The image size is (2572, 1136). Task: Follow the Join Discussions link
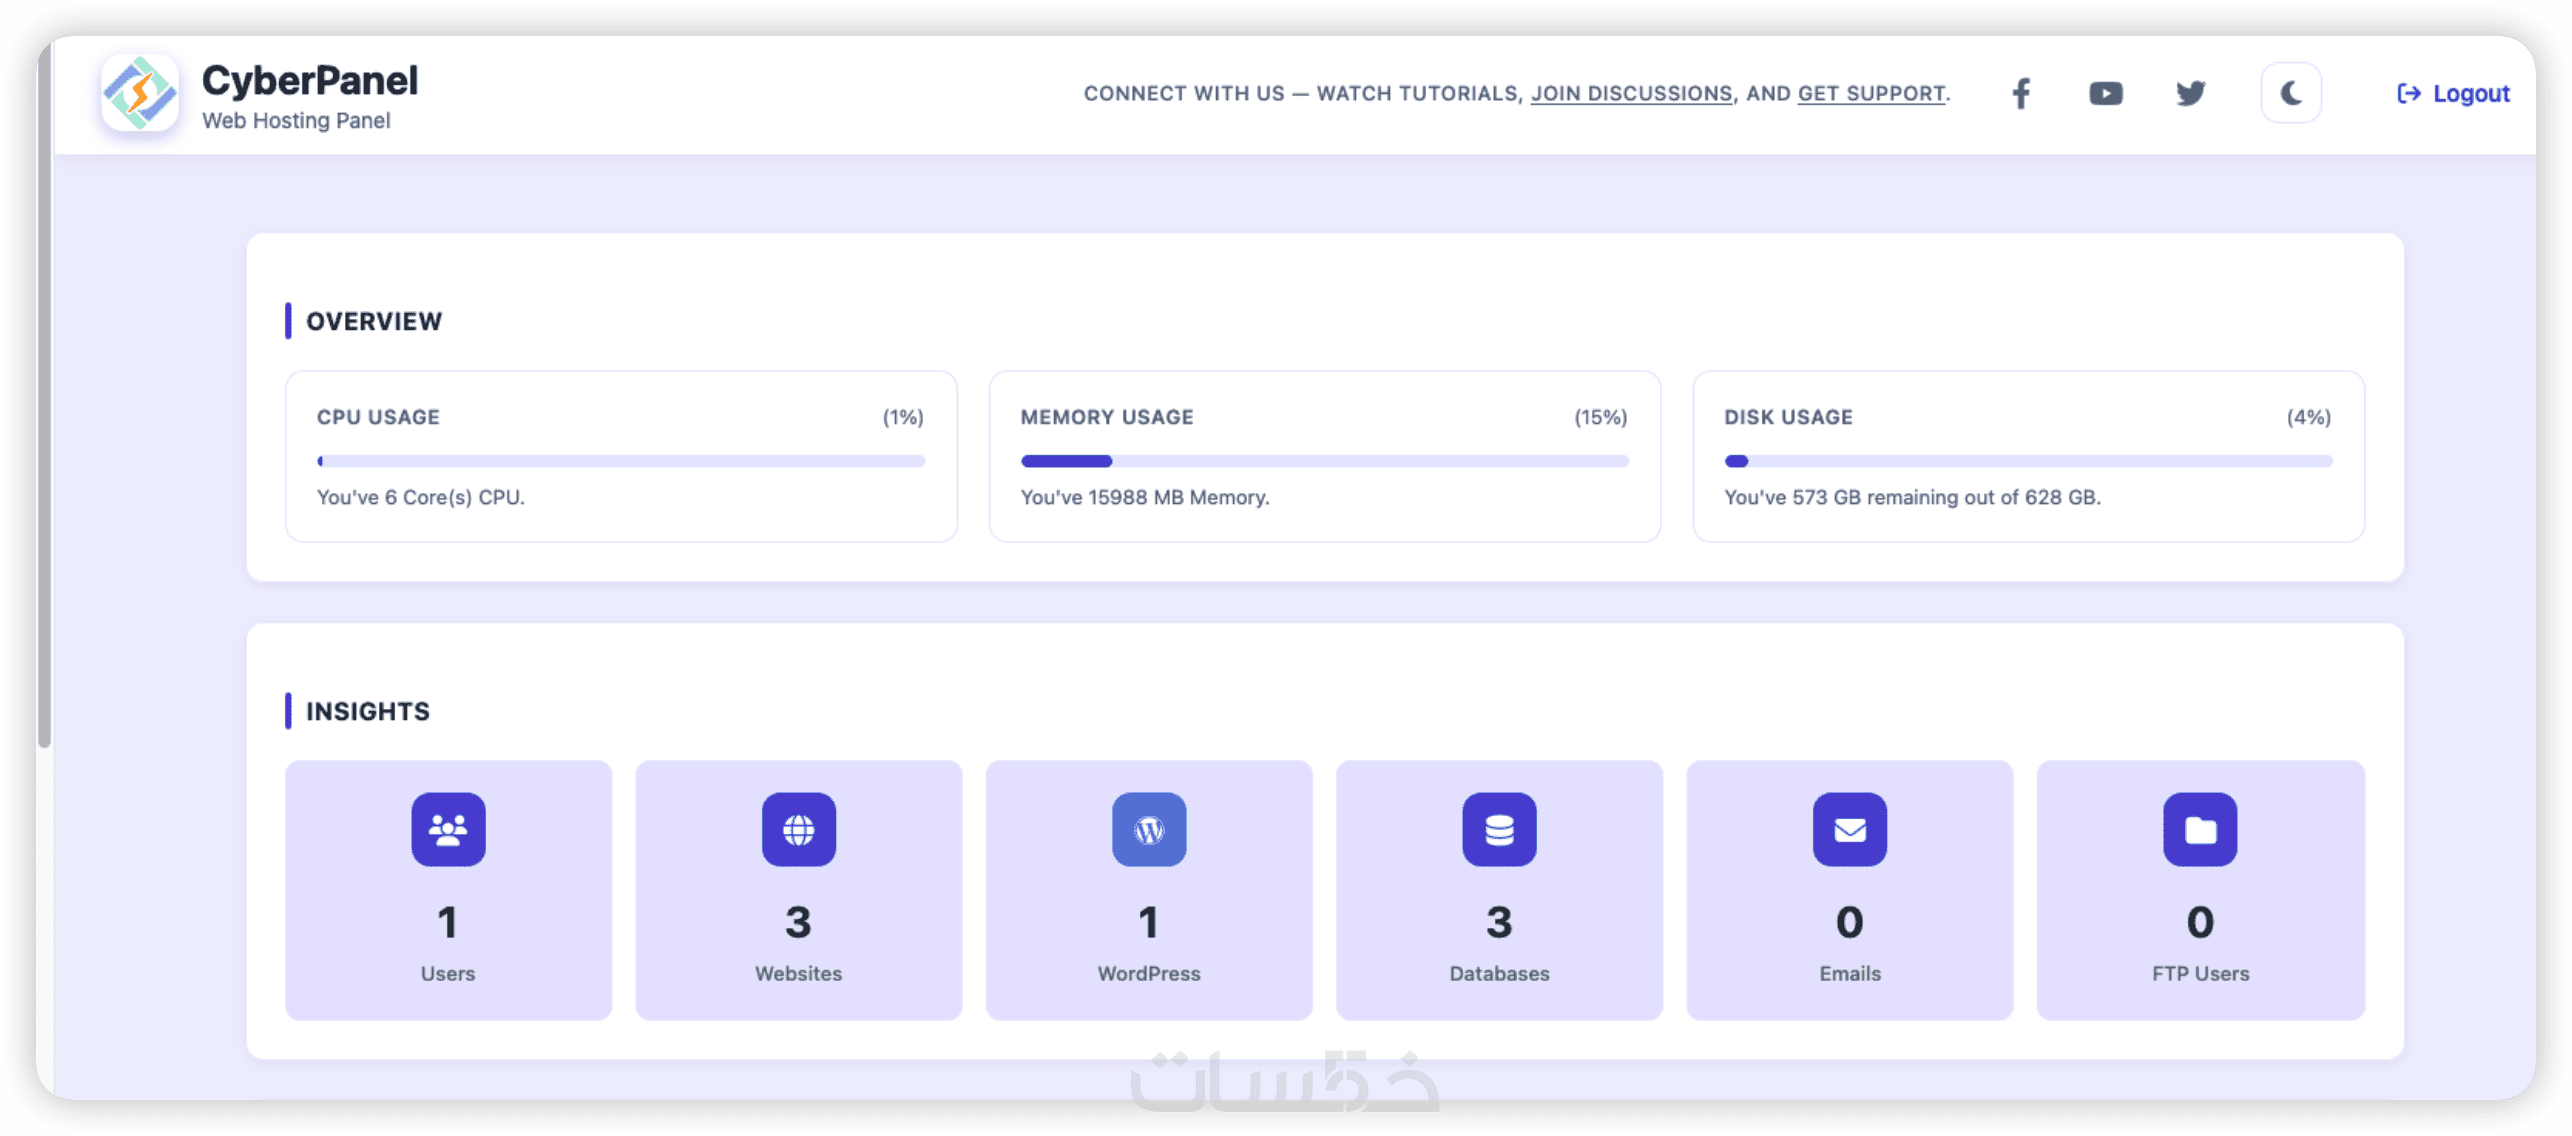[x=1631, y=93]
